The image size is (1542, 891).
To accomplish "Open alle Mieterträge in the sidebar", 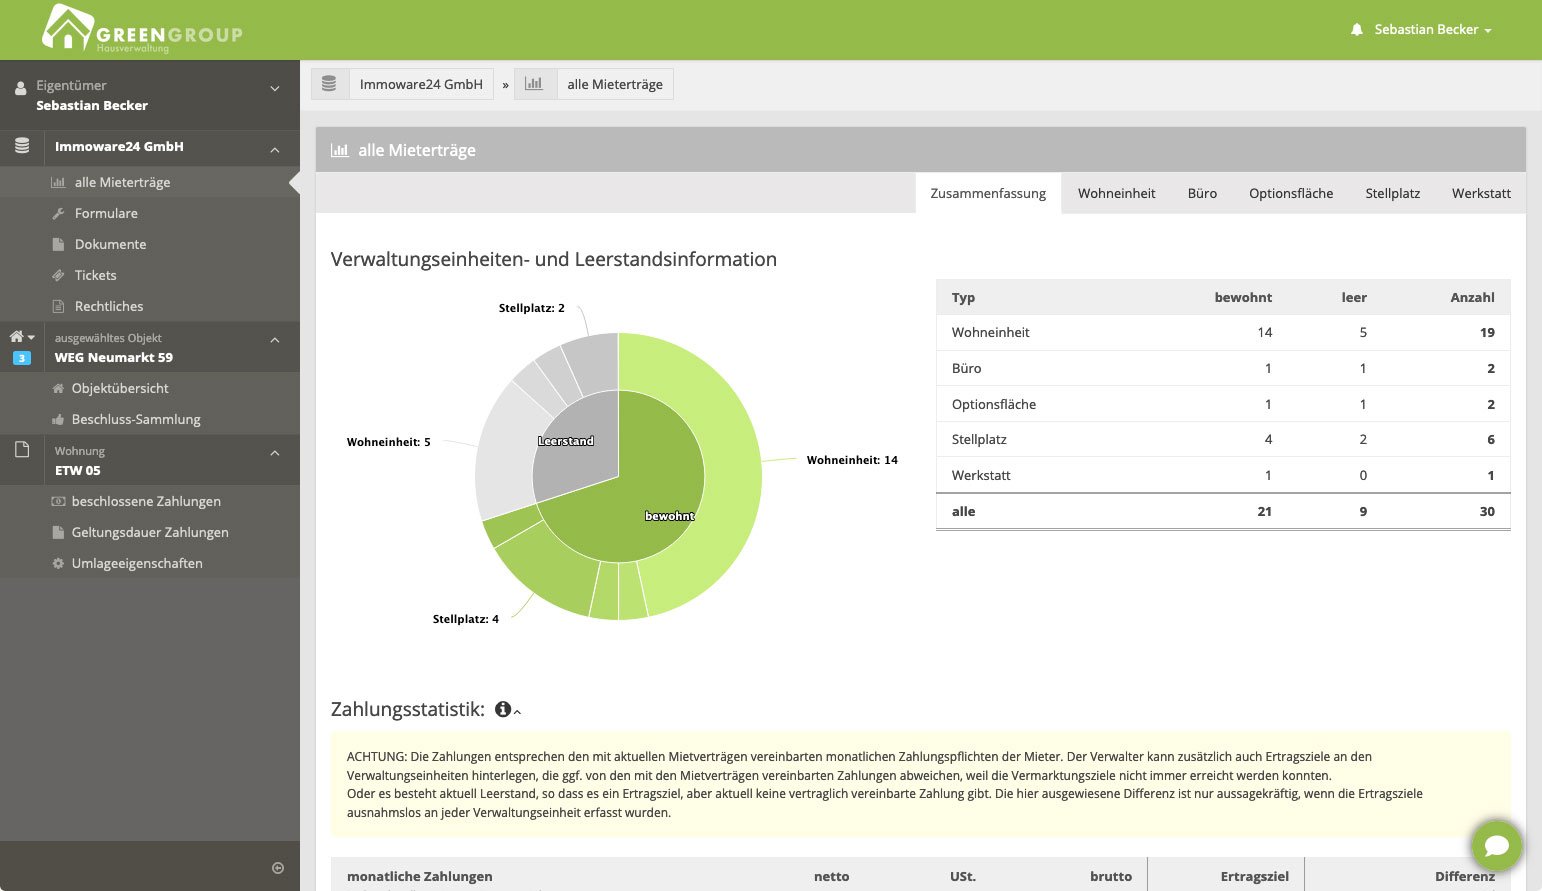I will click(122, 182).
